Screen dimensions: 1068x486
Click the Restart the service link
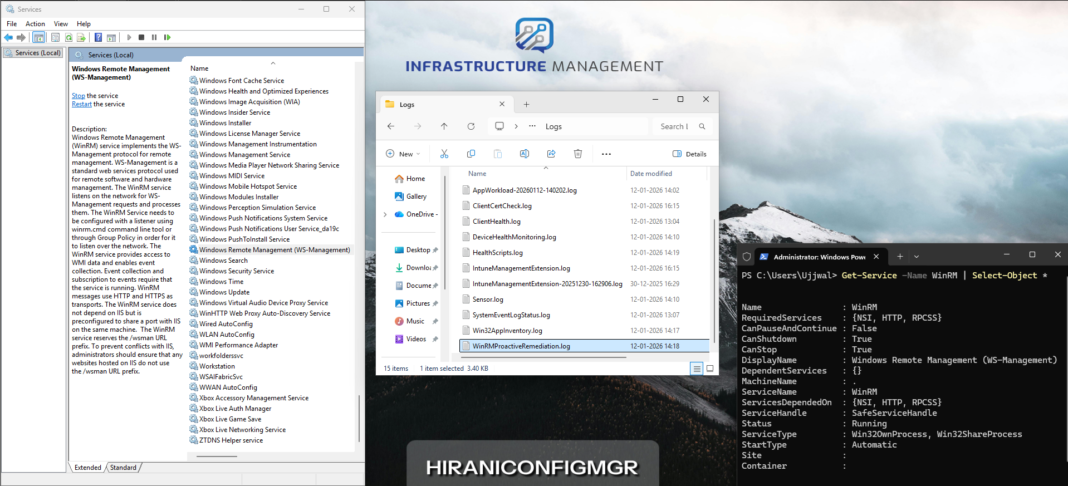[81, 104]
